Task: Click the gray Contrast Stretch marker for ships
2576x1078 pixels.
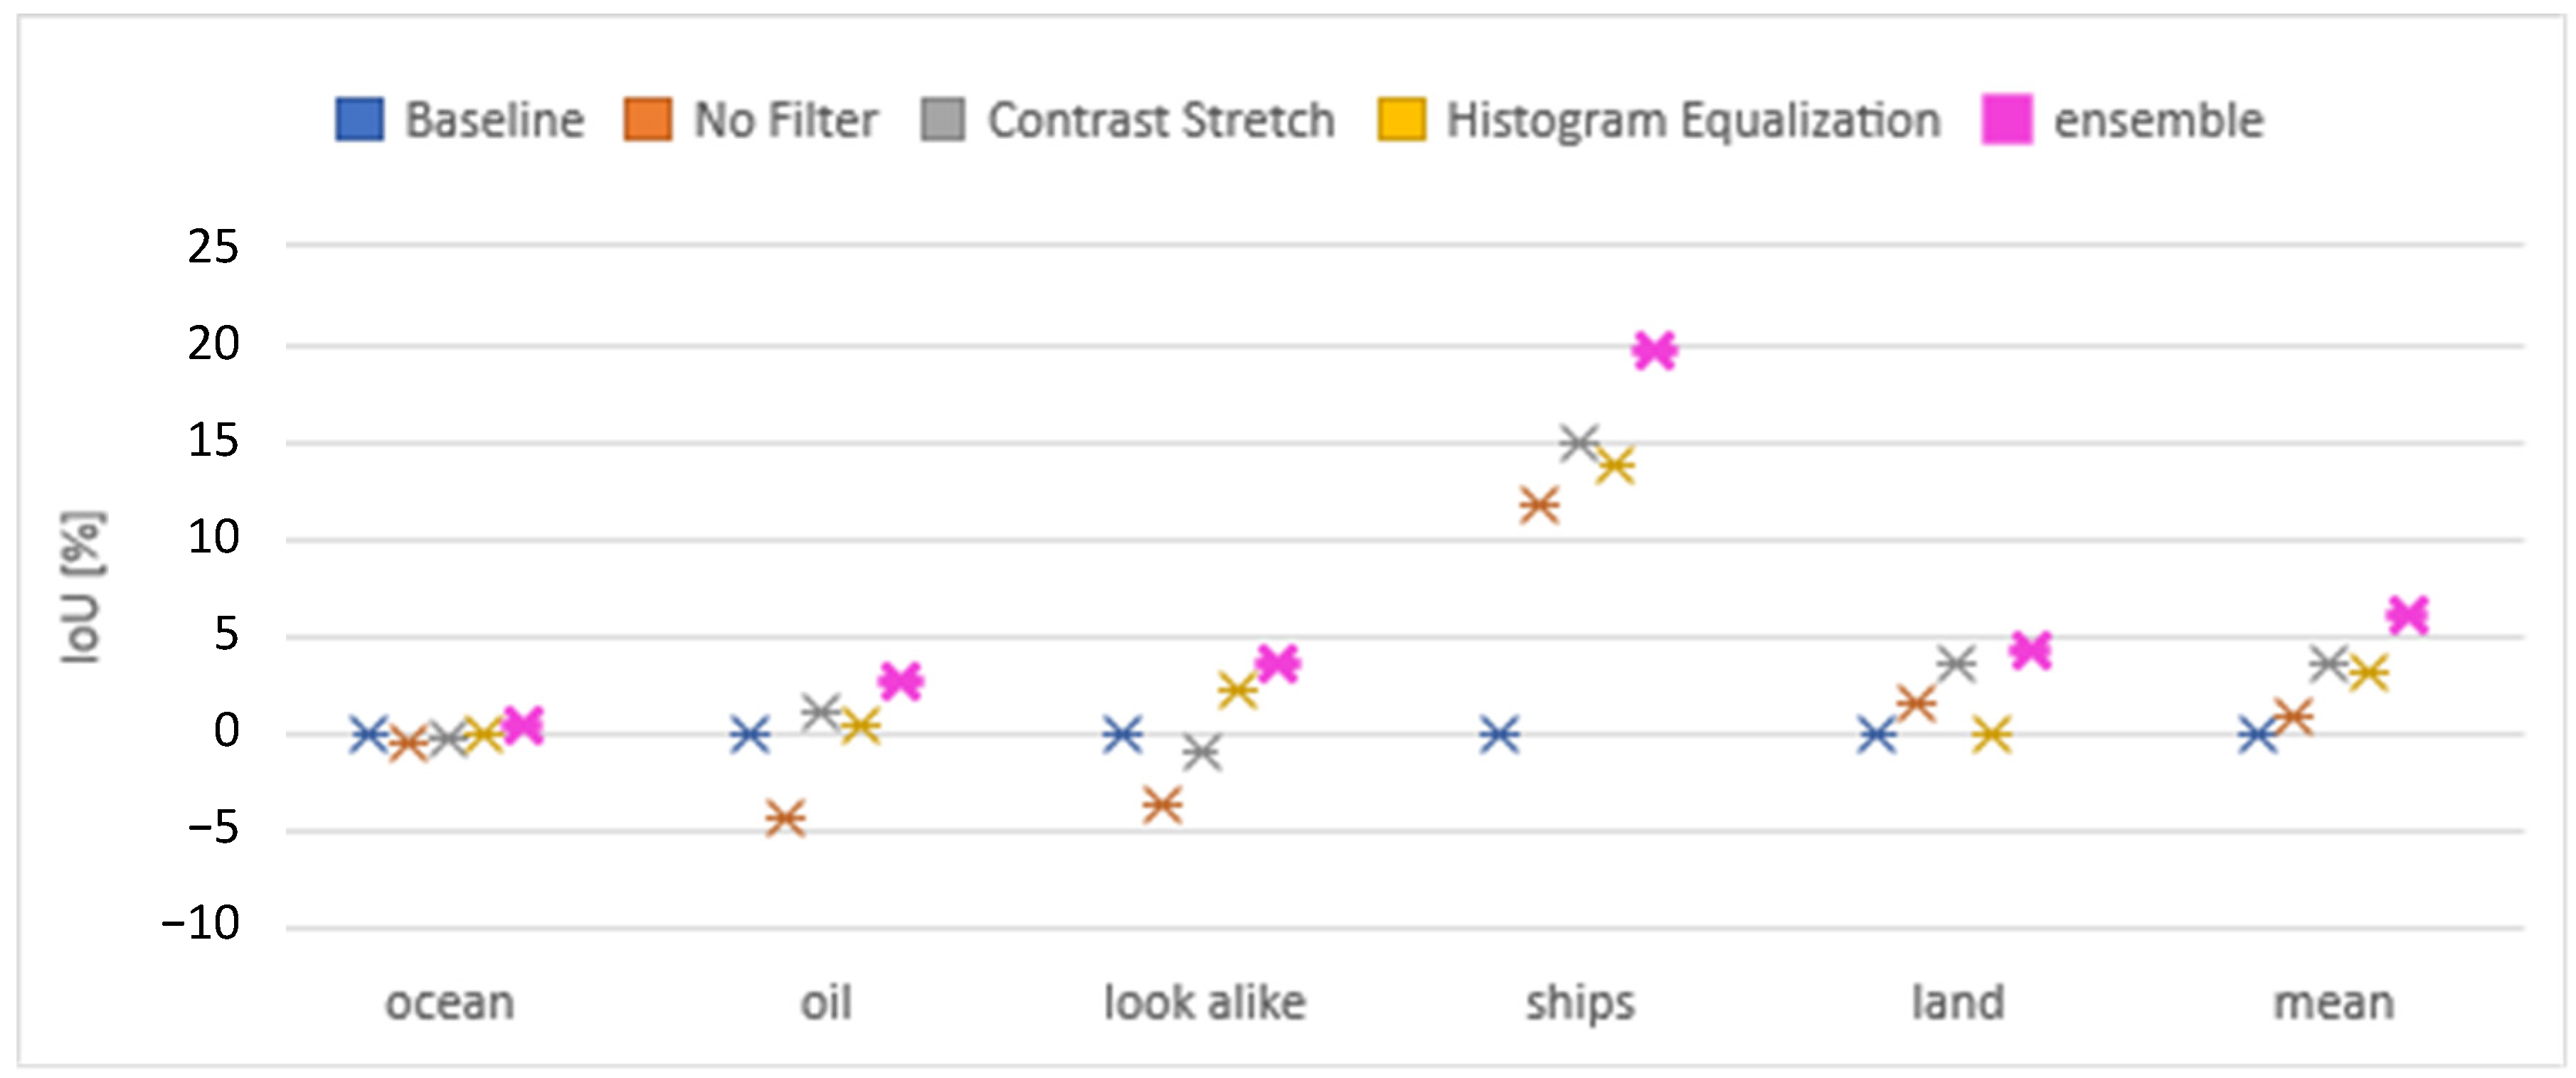Action: coord(1579,442)
